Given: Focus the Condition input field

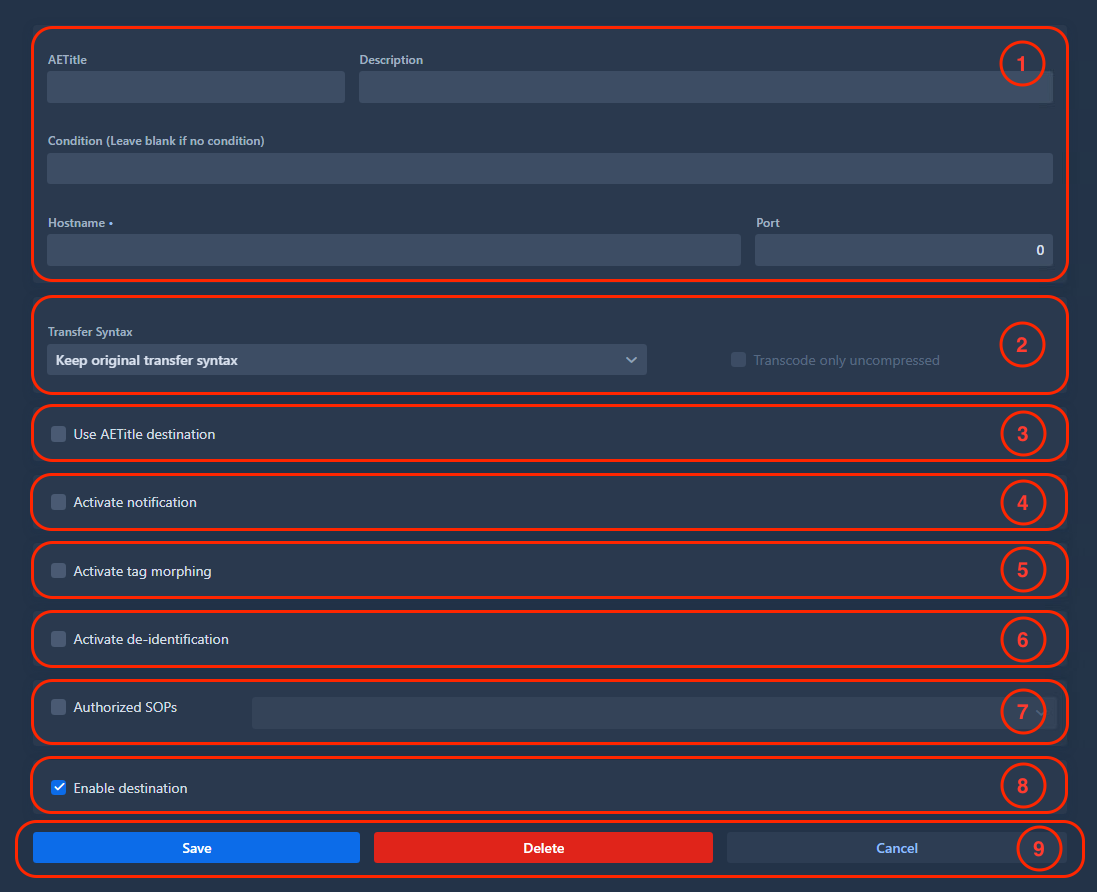Looking at the screenshot, I should pyautogui.click(x=550, y=169).
